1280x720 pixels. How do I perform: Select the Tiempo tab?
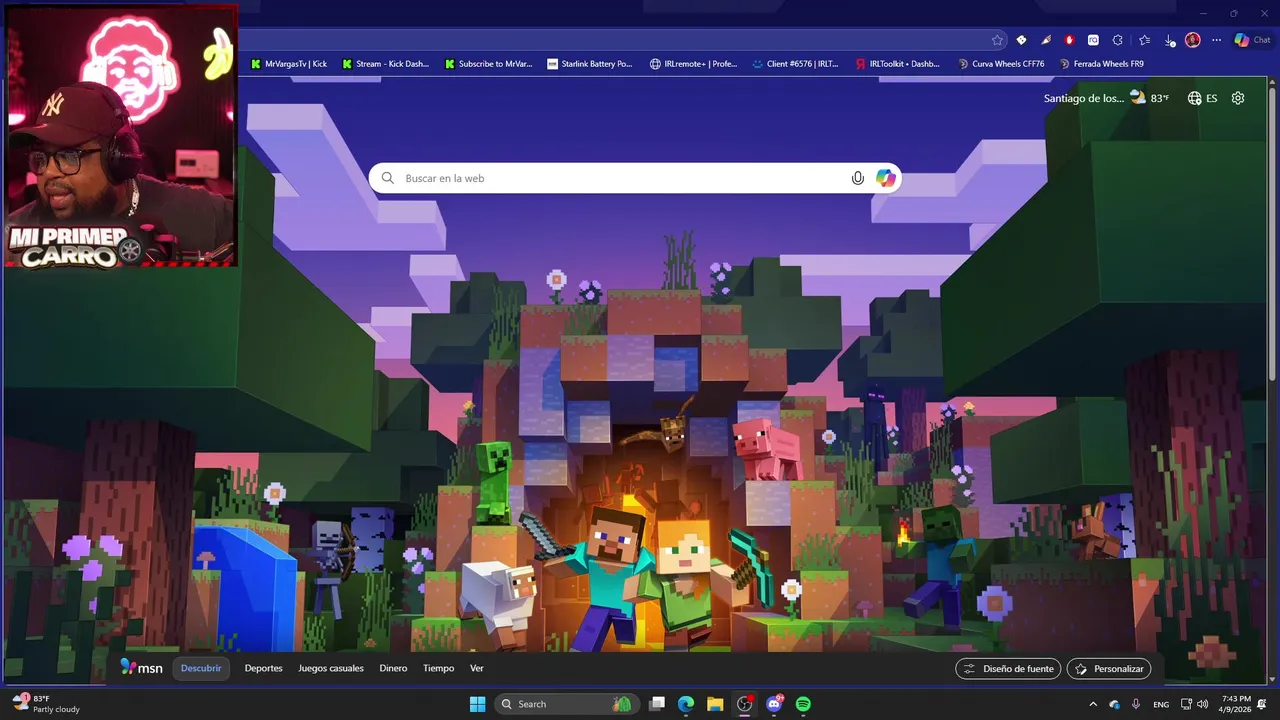(438, 668)
